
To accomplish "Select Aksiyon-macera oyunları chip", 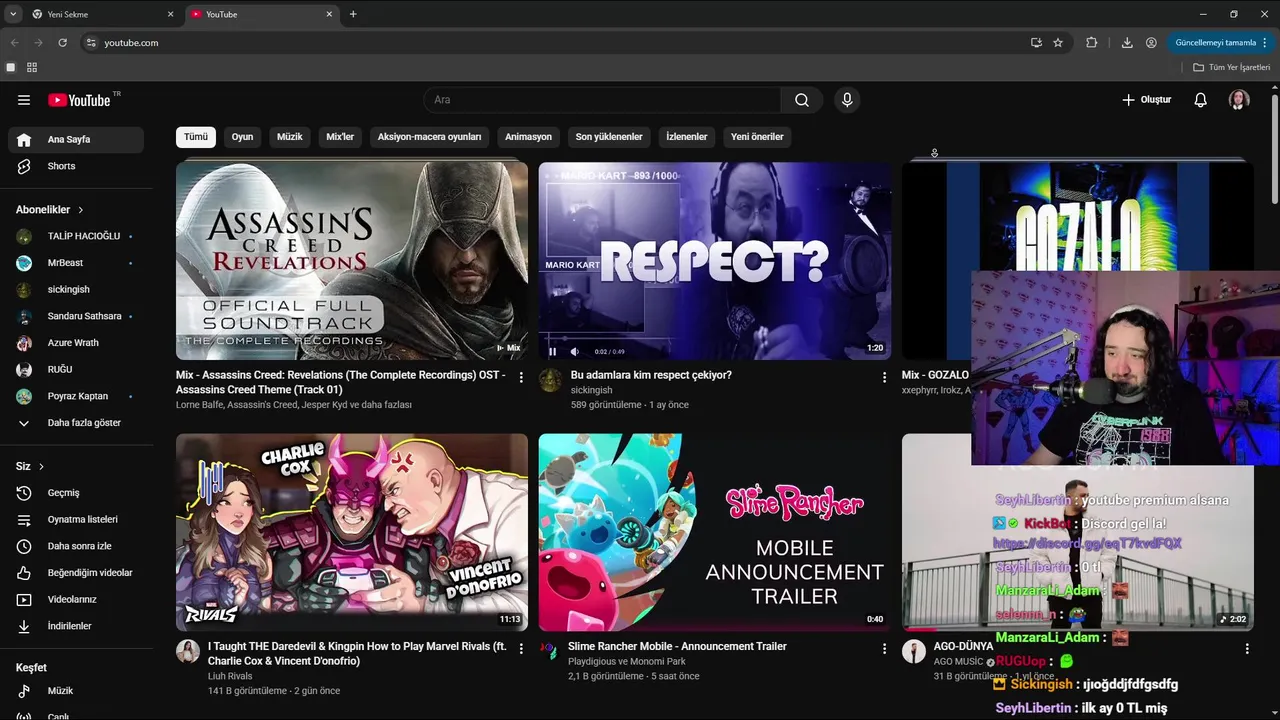I will [x=429, y=137].
